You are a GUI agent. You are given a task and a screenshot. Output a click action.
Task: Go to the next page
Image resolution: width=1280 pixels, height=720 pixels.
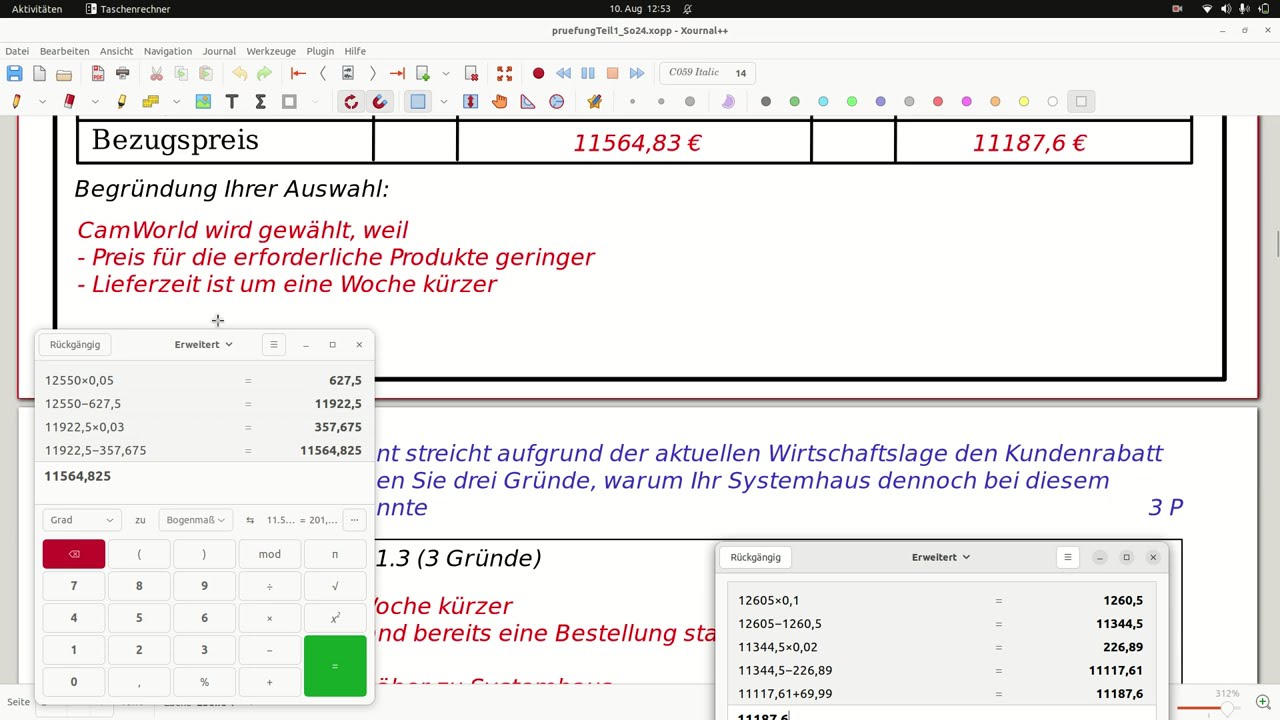pyautogui.click(x=372, y=73)
